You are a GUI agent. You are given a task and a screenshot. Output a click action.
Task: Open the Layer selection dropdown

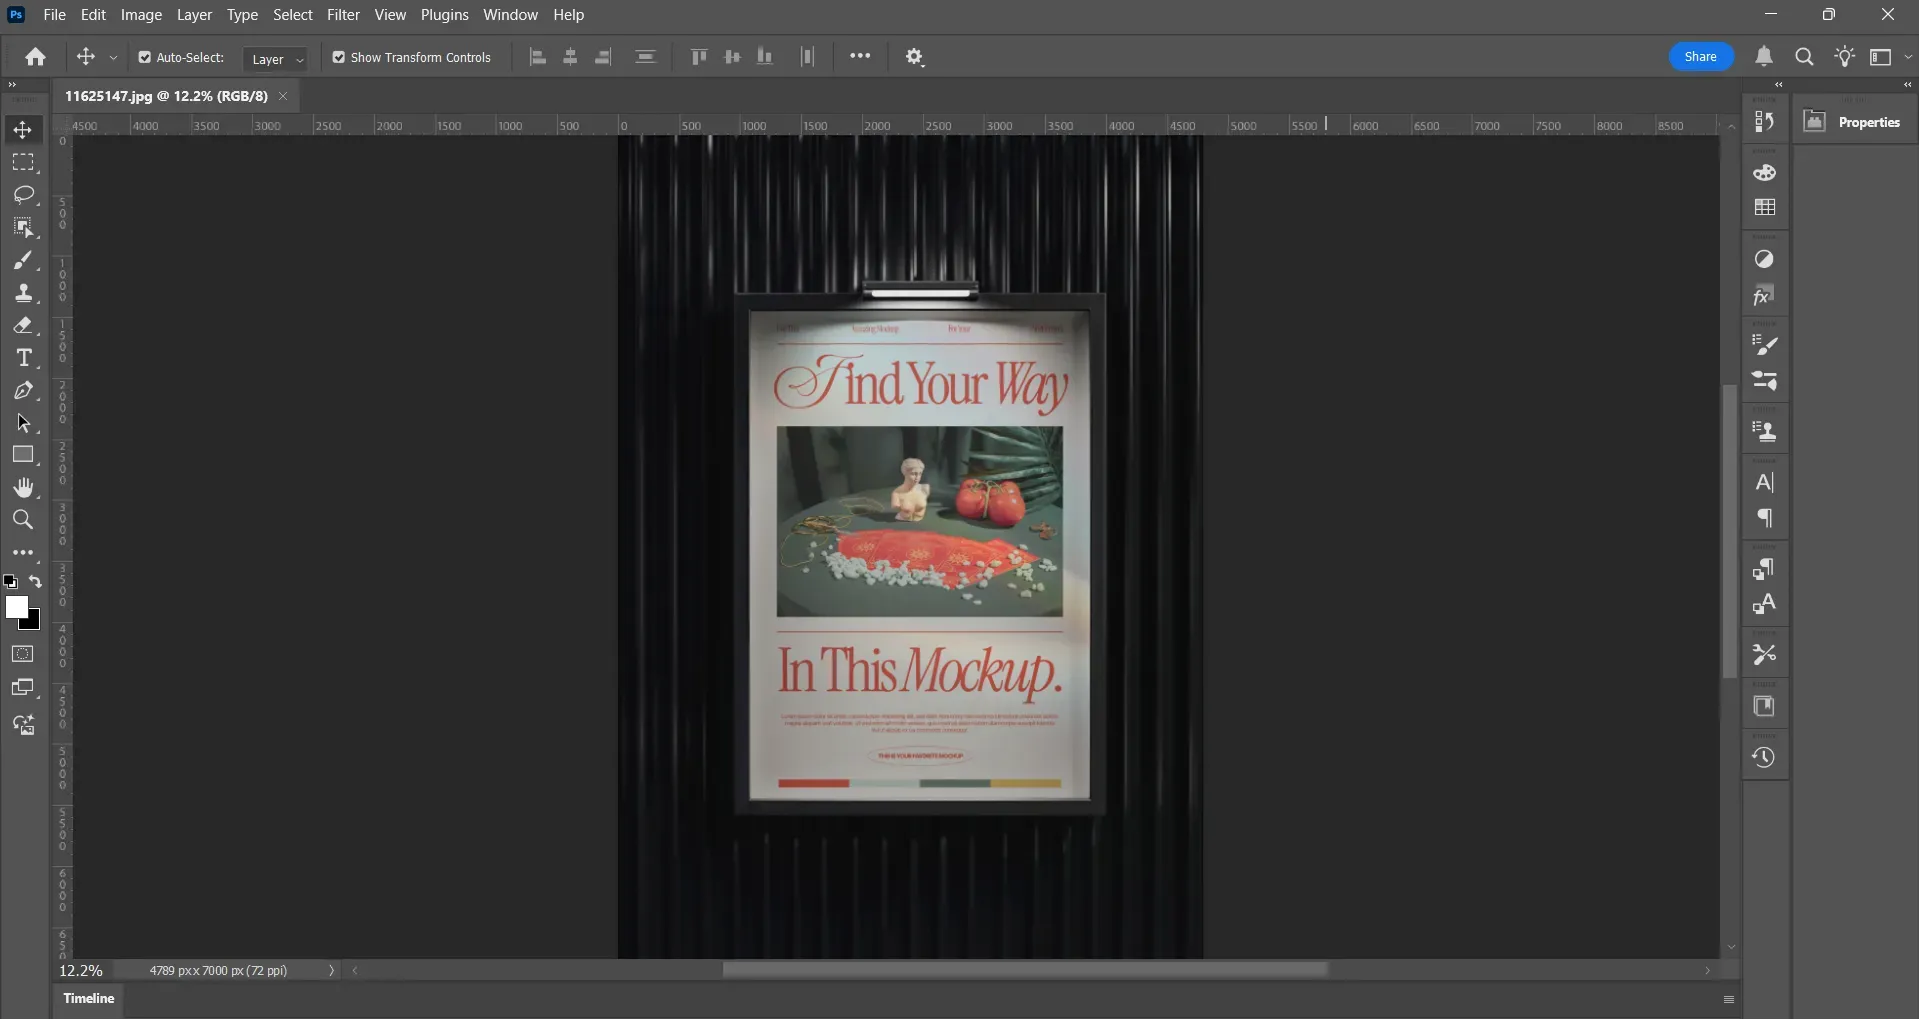coord(276,59)
